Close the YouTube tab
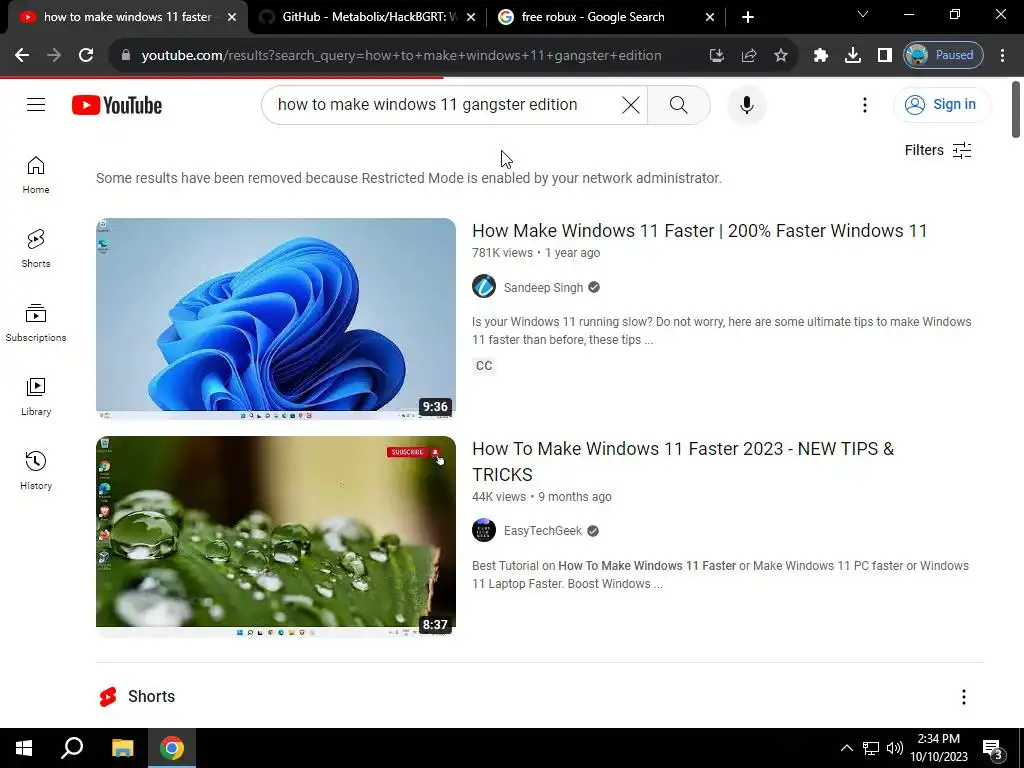Viewport: 1024px width, 768px height. (x=232, y=17)
